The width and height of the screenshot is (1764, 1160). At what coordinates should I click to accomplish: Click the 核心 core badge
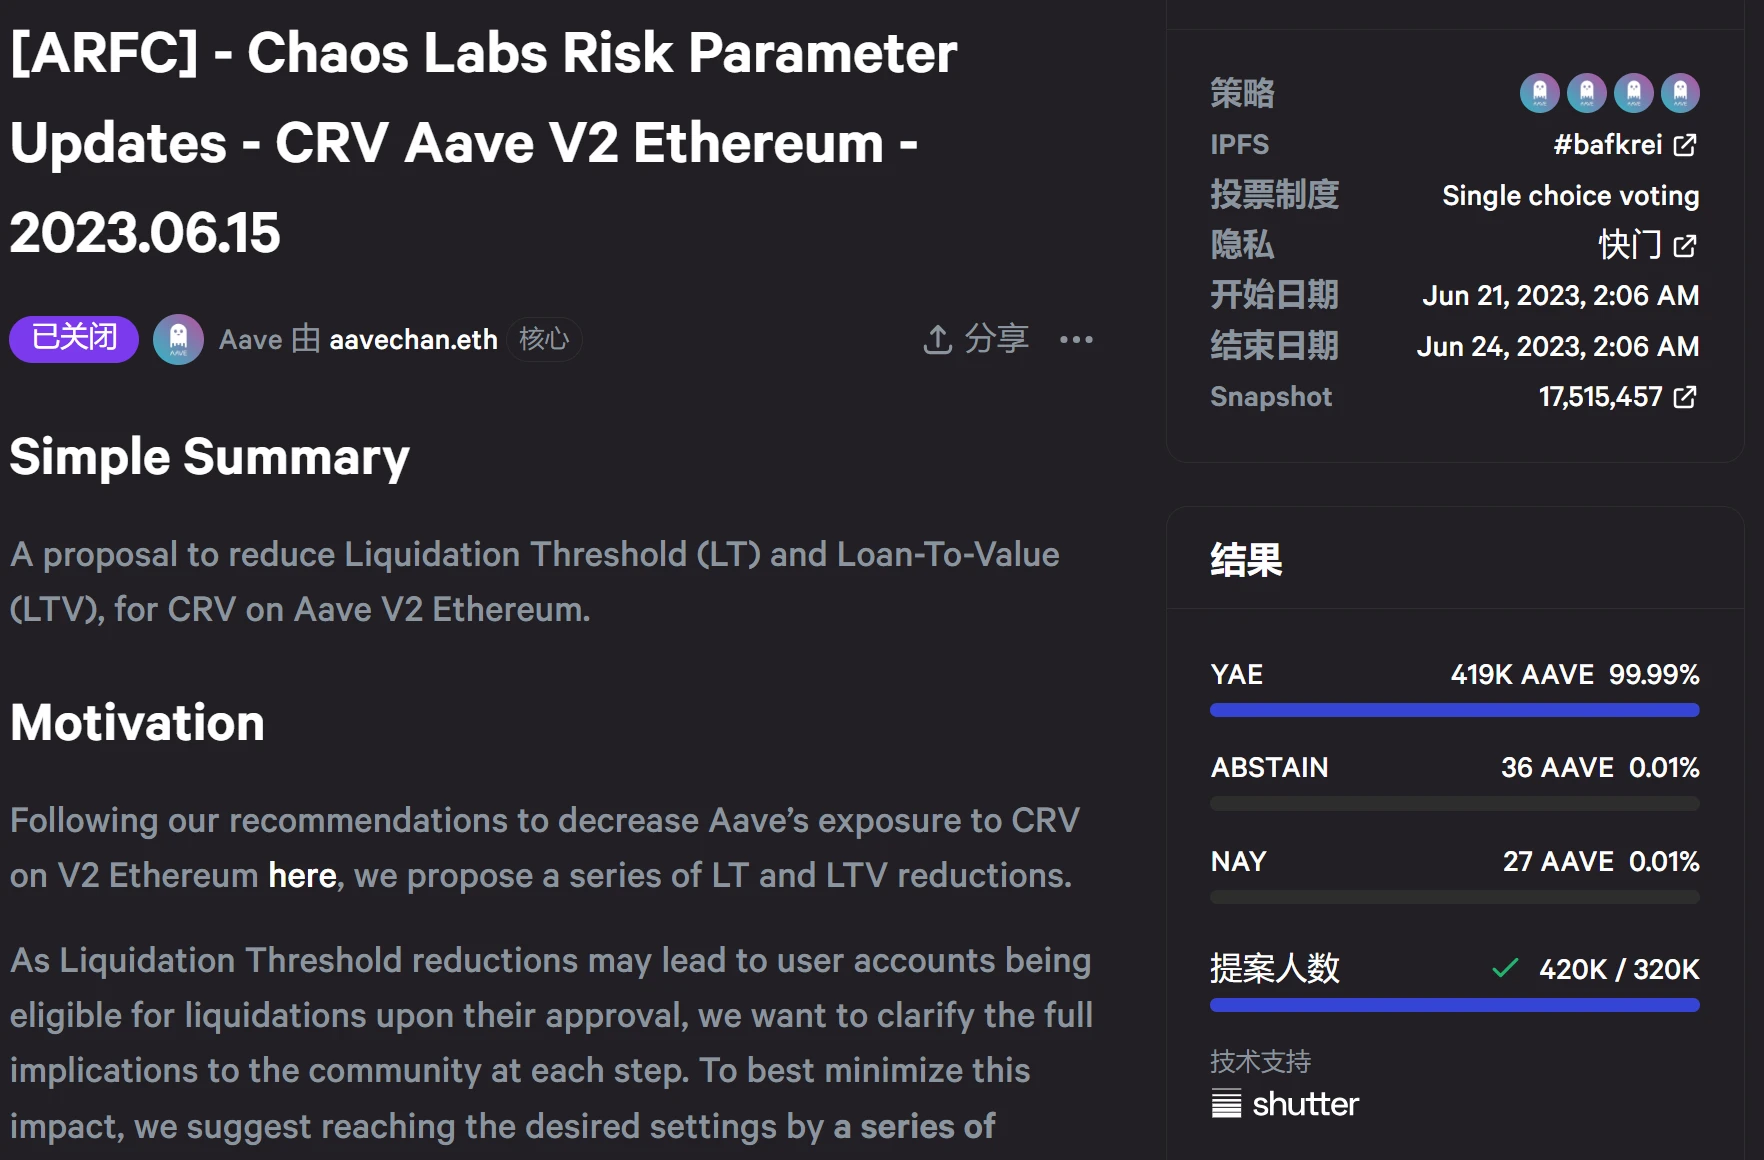[544, 340]
